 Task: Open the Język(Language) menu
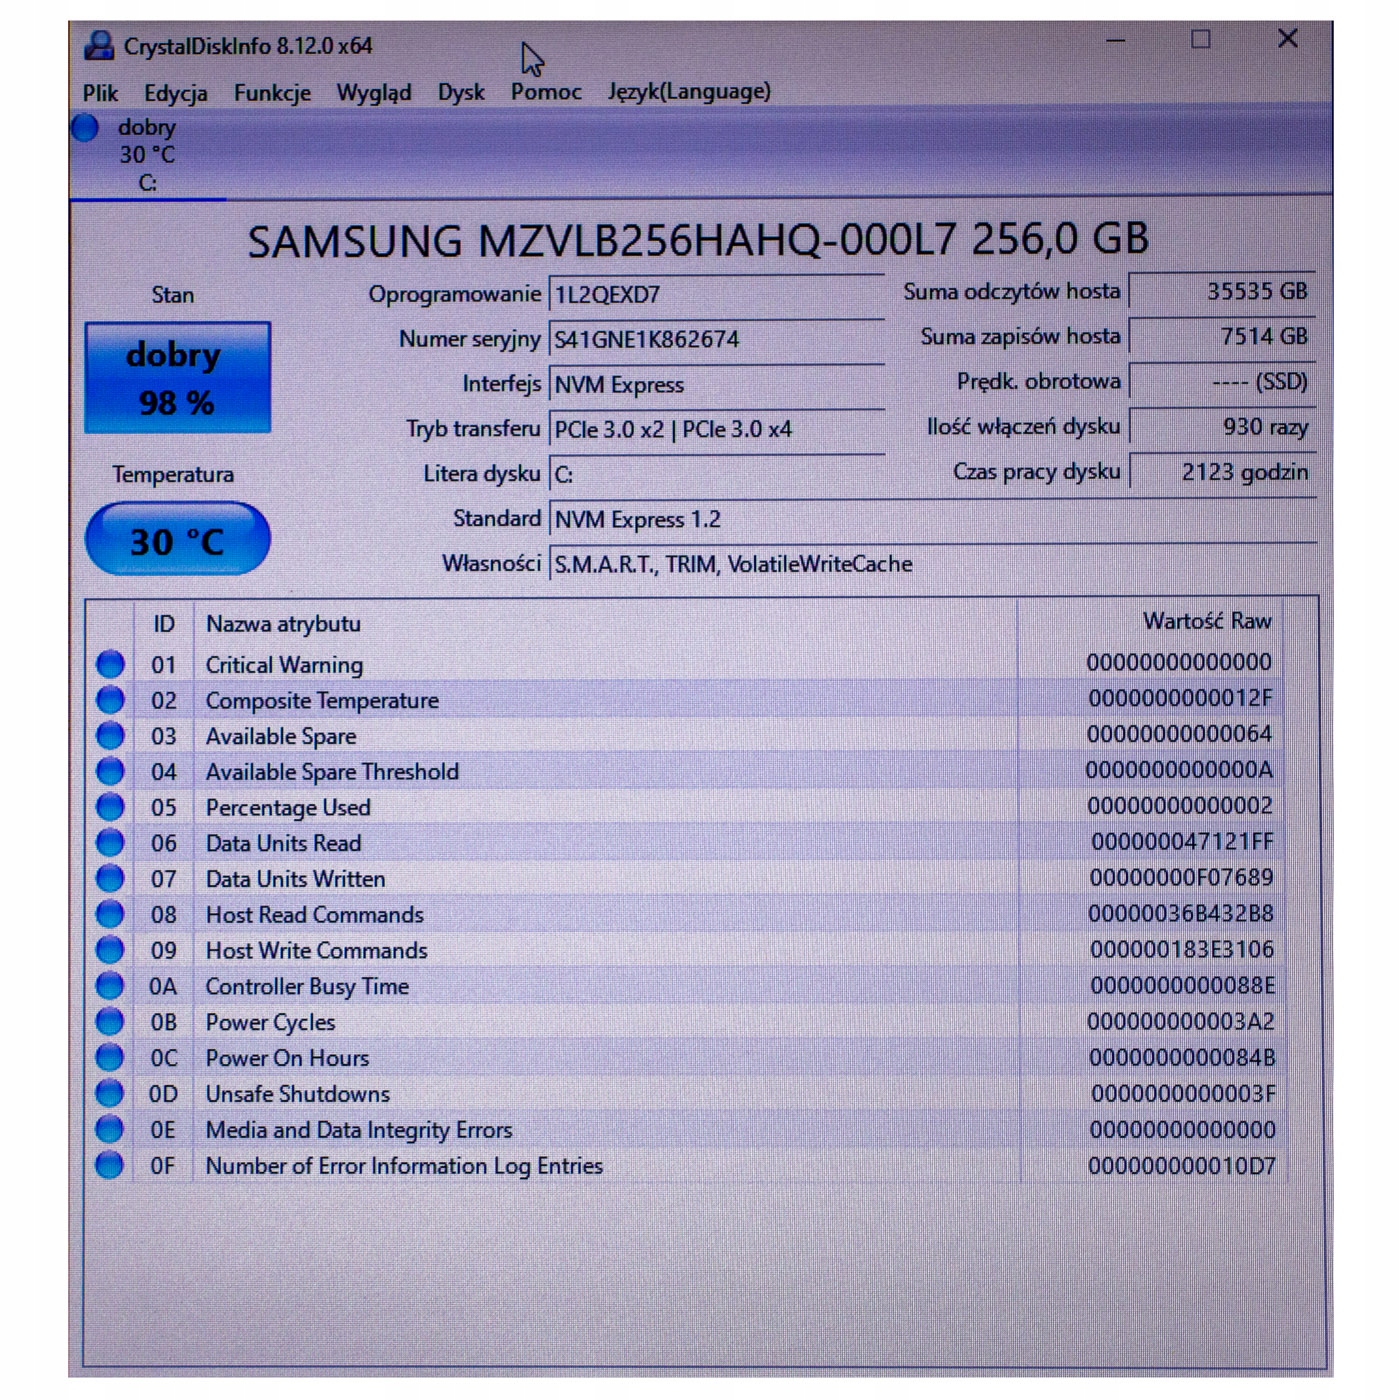pos(688,91)
